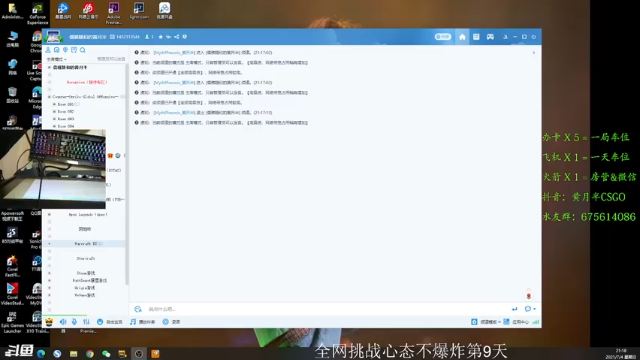Image resolution: width=640 pixels, height=360 pixels.
Task: Open the Recycle Bin desktop icon
Action: tap(12, 95)
